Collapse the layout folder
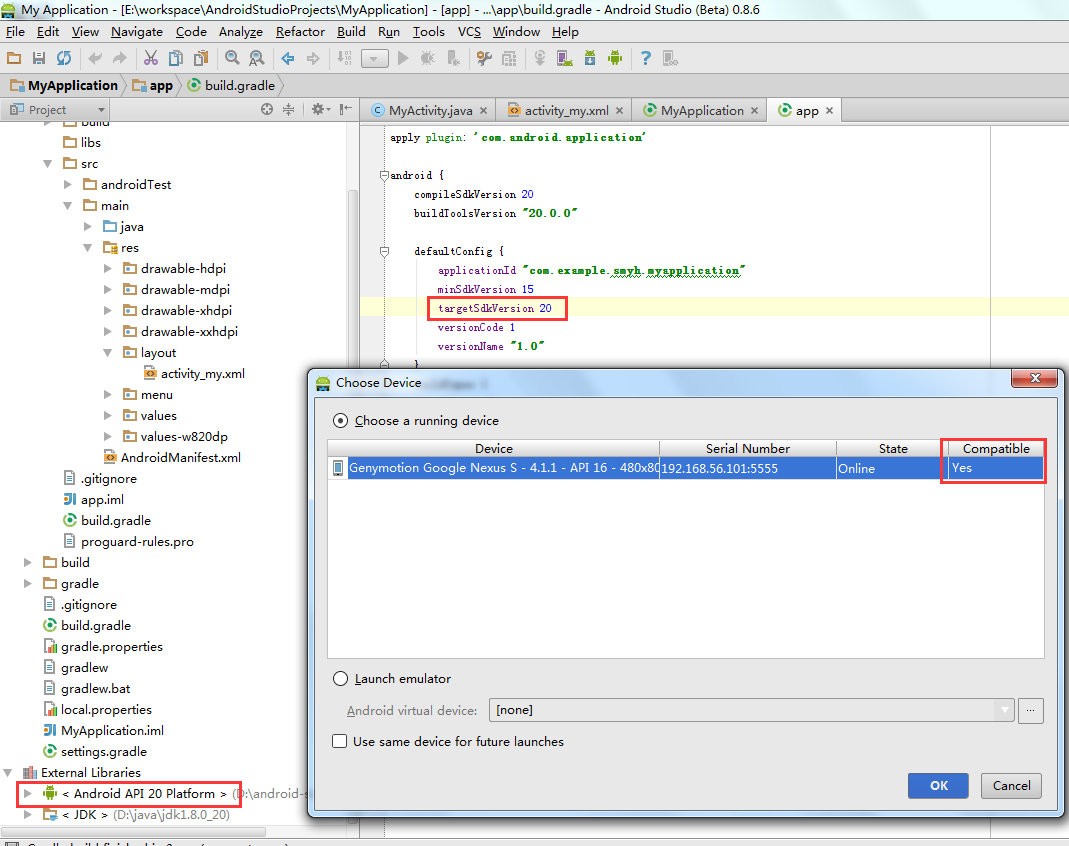1069x846 pixels. pos(108,352)
